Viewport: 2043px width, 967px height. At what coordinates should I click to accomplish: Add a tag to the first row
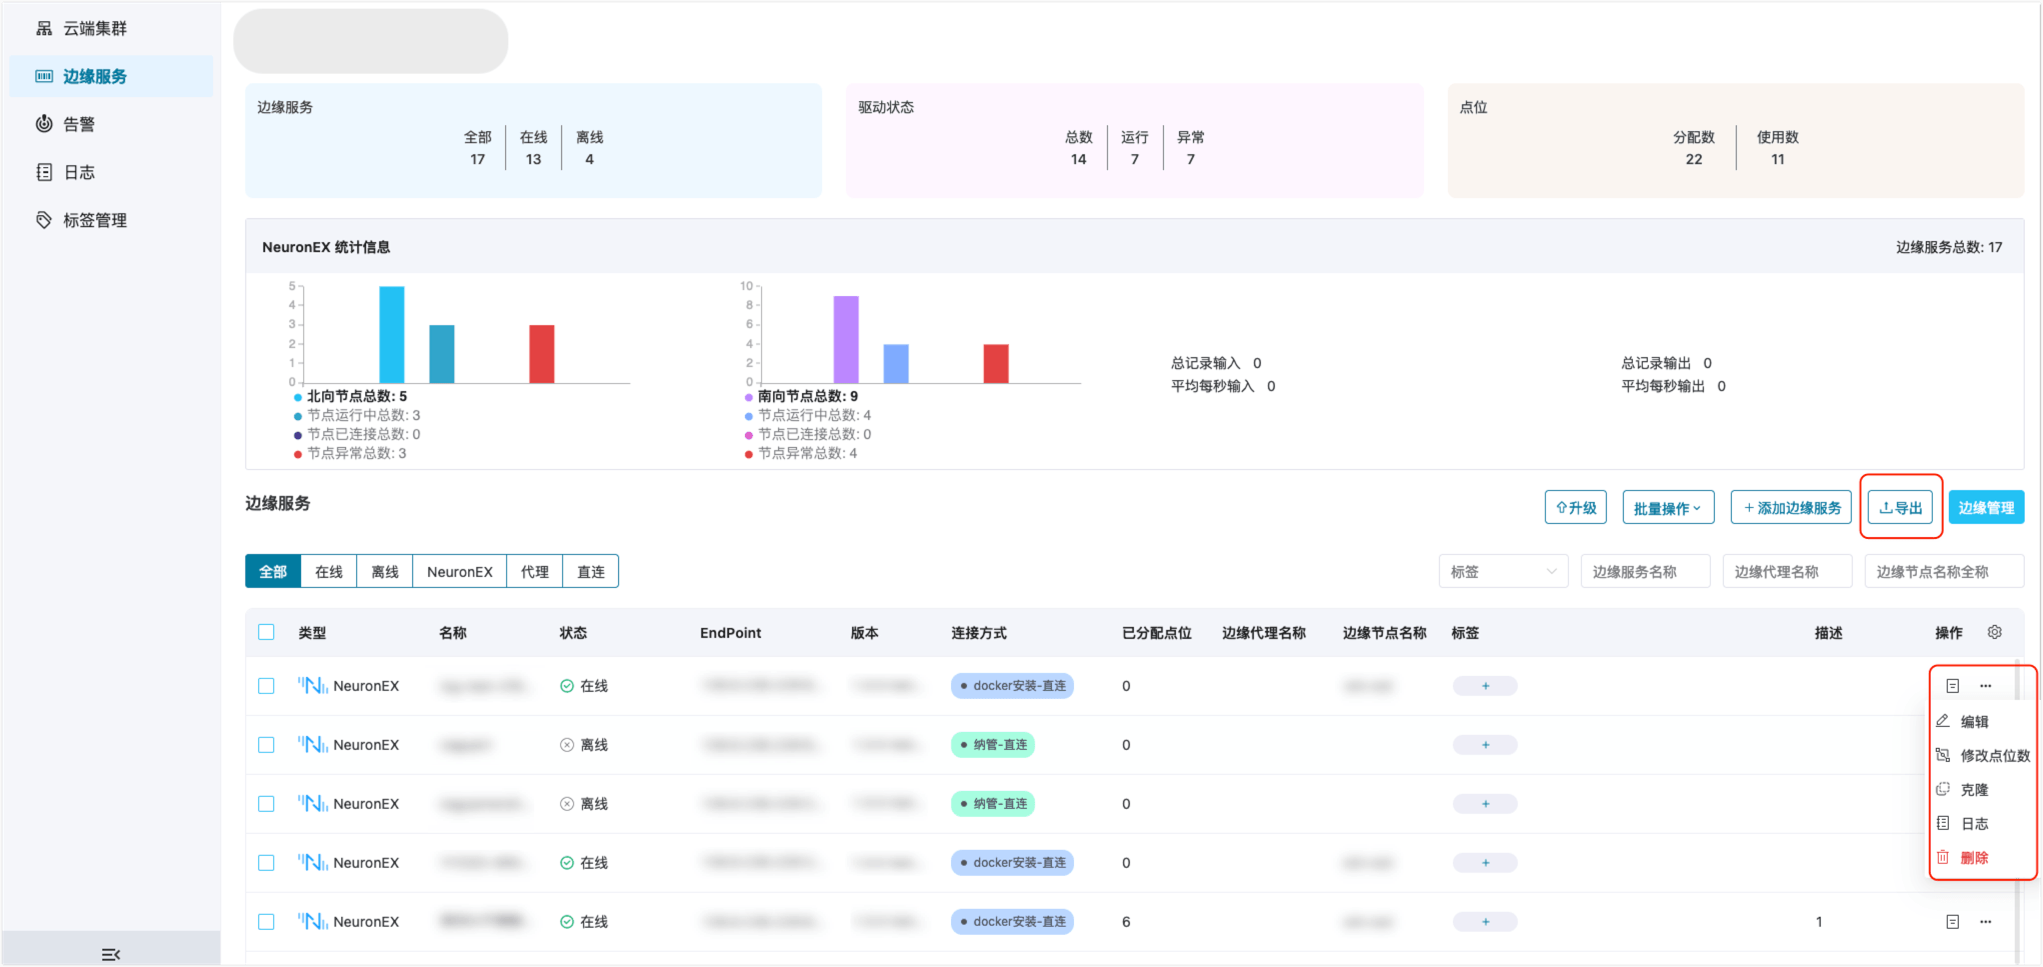pos(1484,686)
